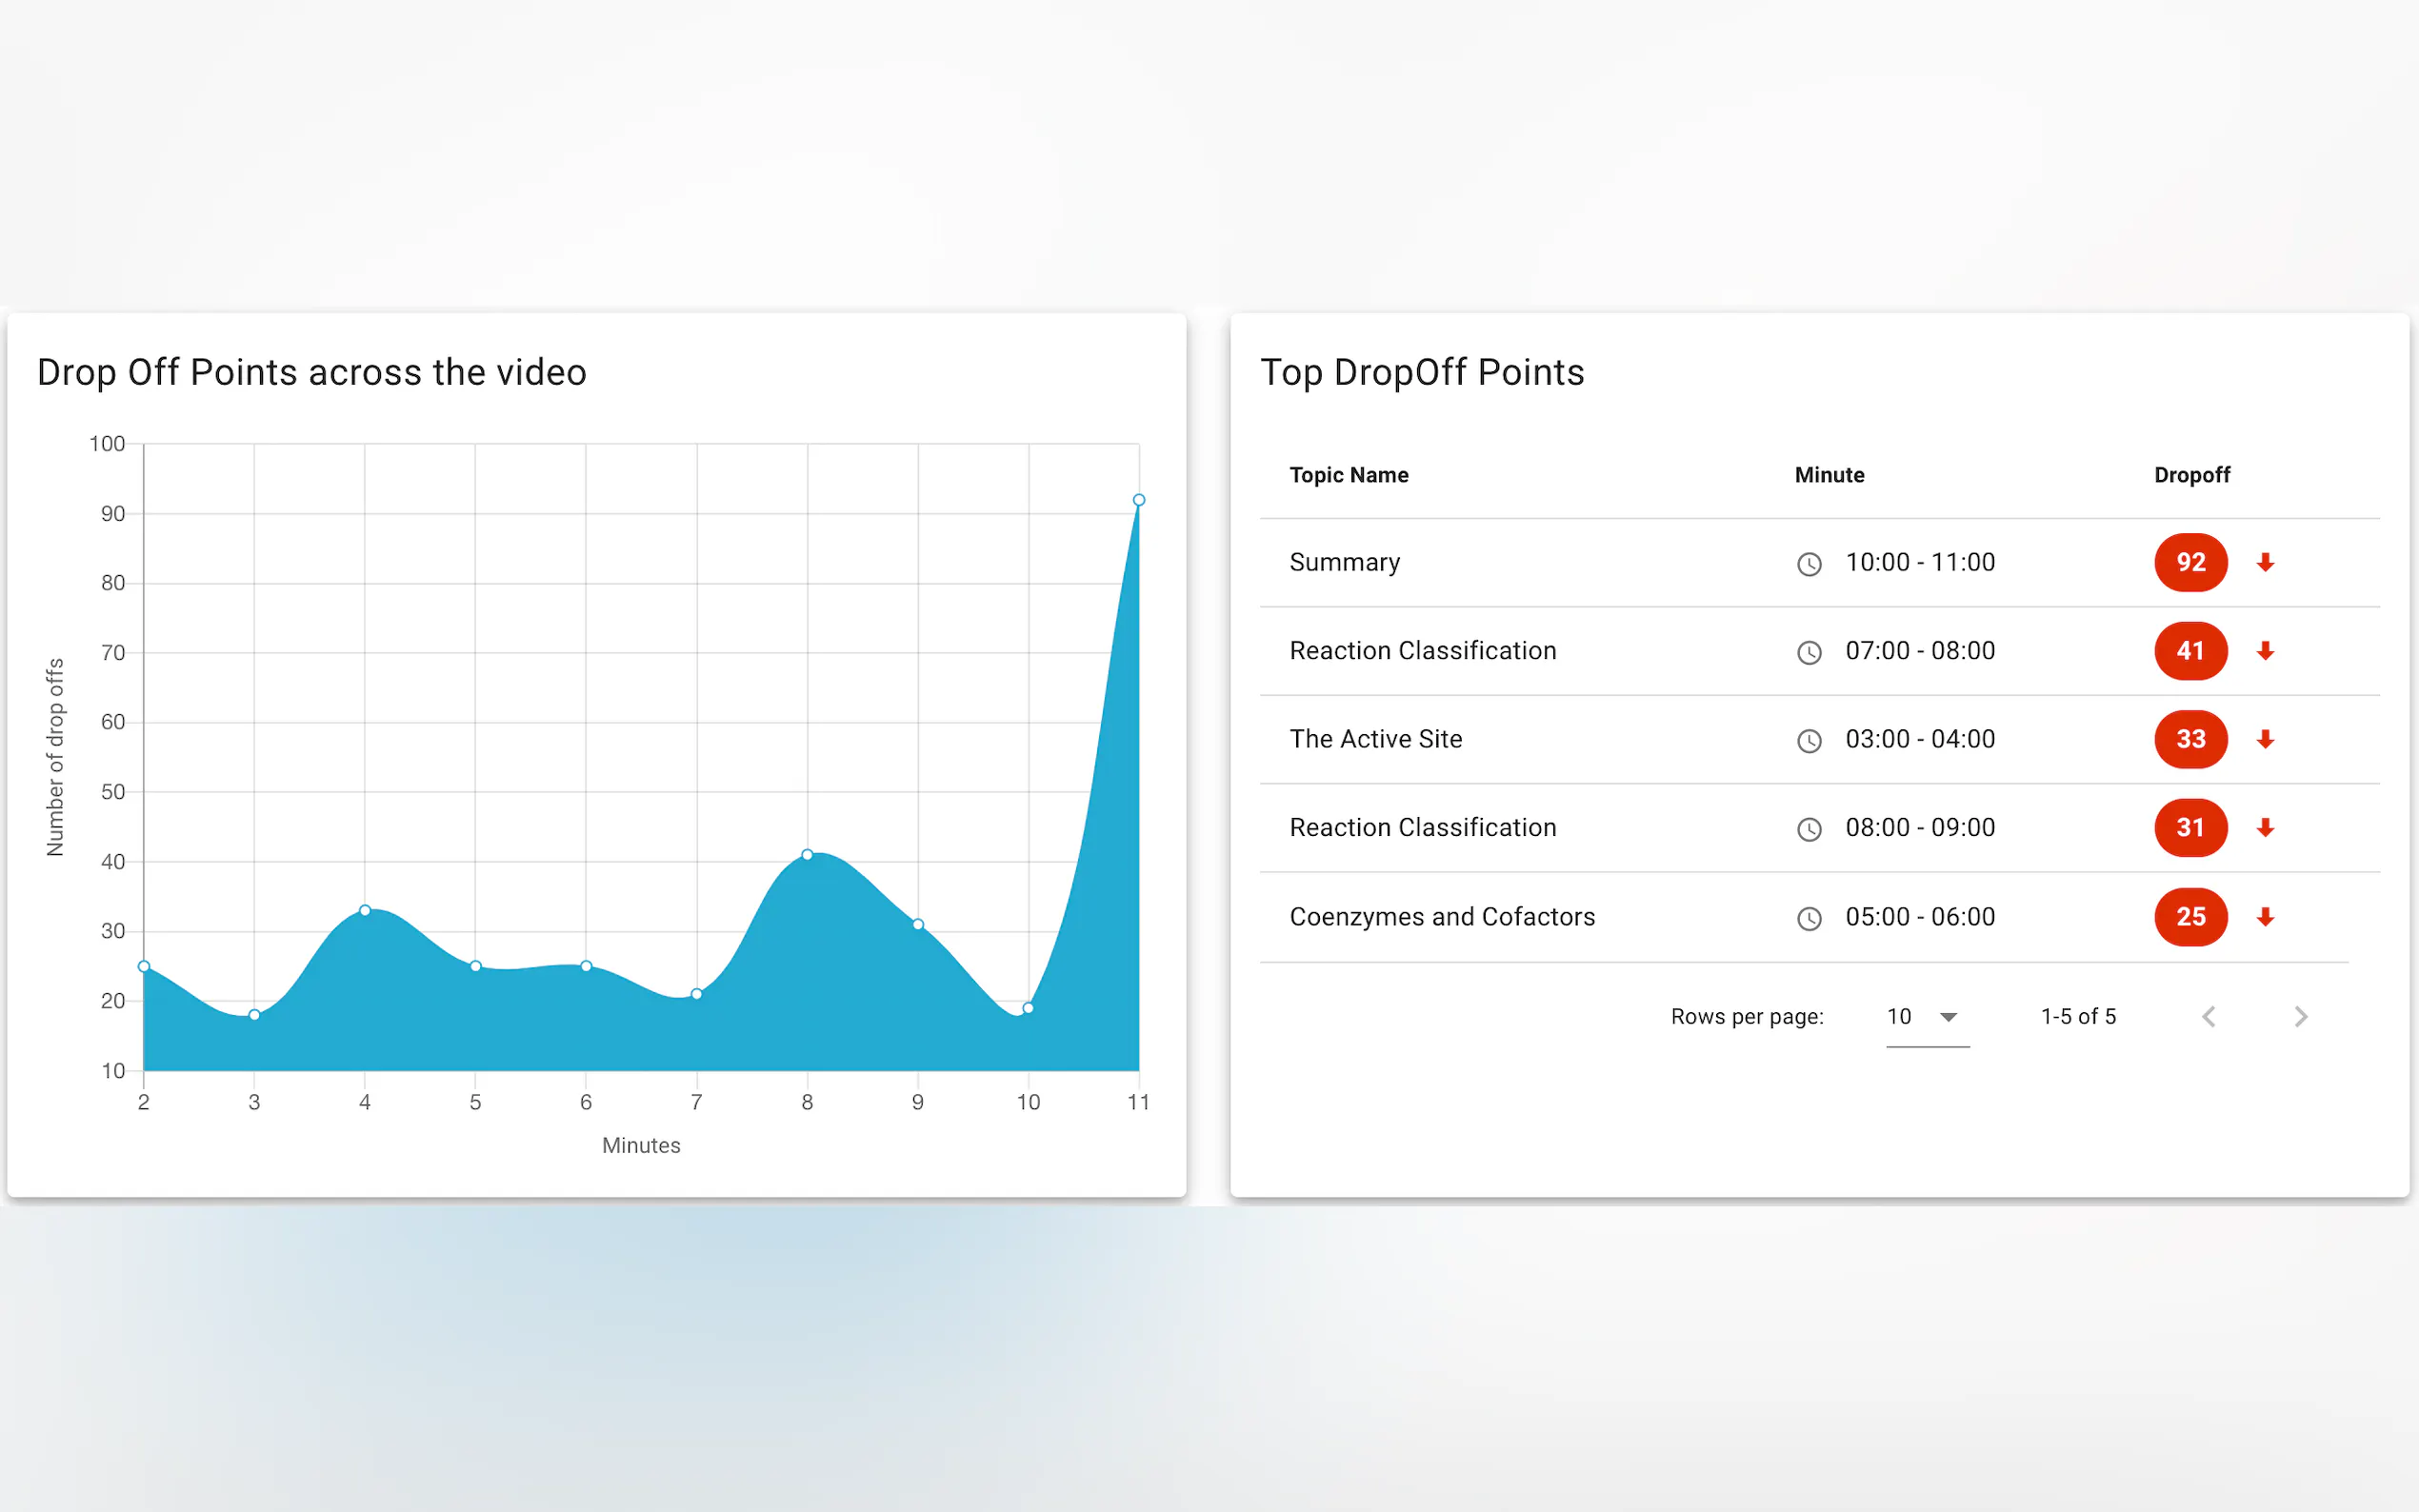Click red down arrow next to 41
The height and width of the screenshot is (1512, 2419).
click(2265, 651)
